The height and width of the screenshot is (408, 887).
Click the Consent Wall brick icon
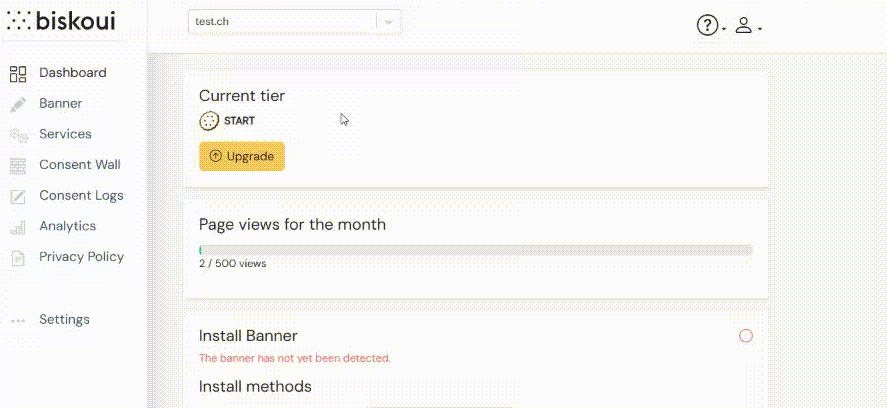[18, 165]
